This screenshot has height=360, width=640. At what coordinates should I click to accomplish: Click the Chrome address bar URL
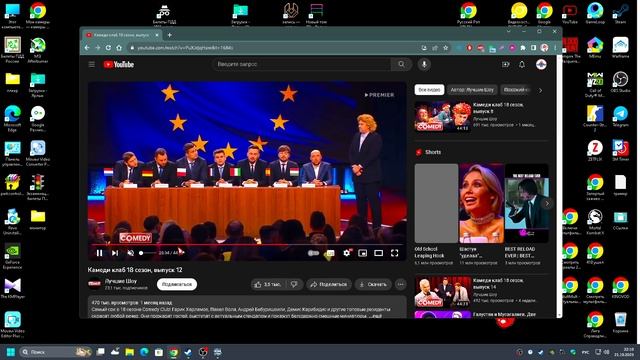coord(185,48)
